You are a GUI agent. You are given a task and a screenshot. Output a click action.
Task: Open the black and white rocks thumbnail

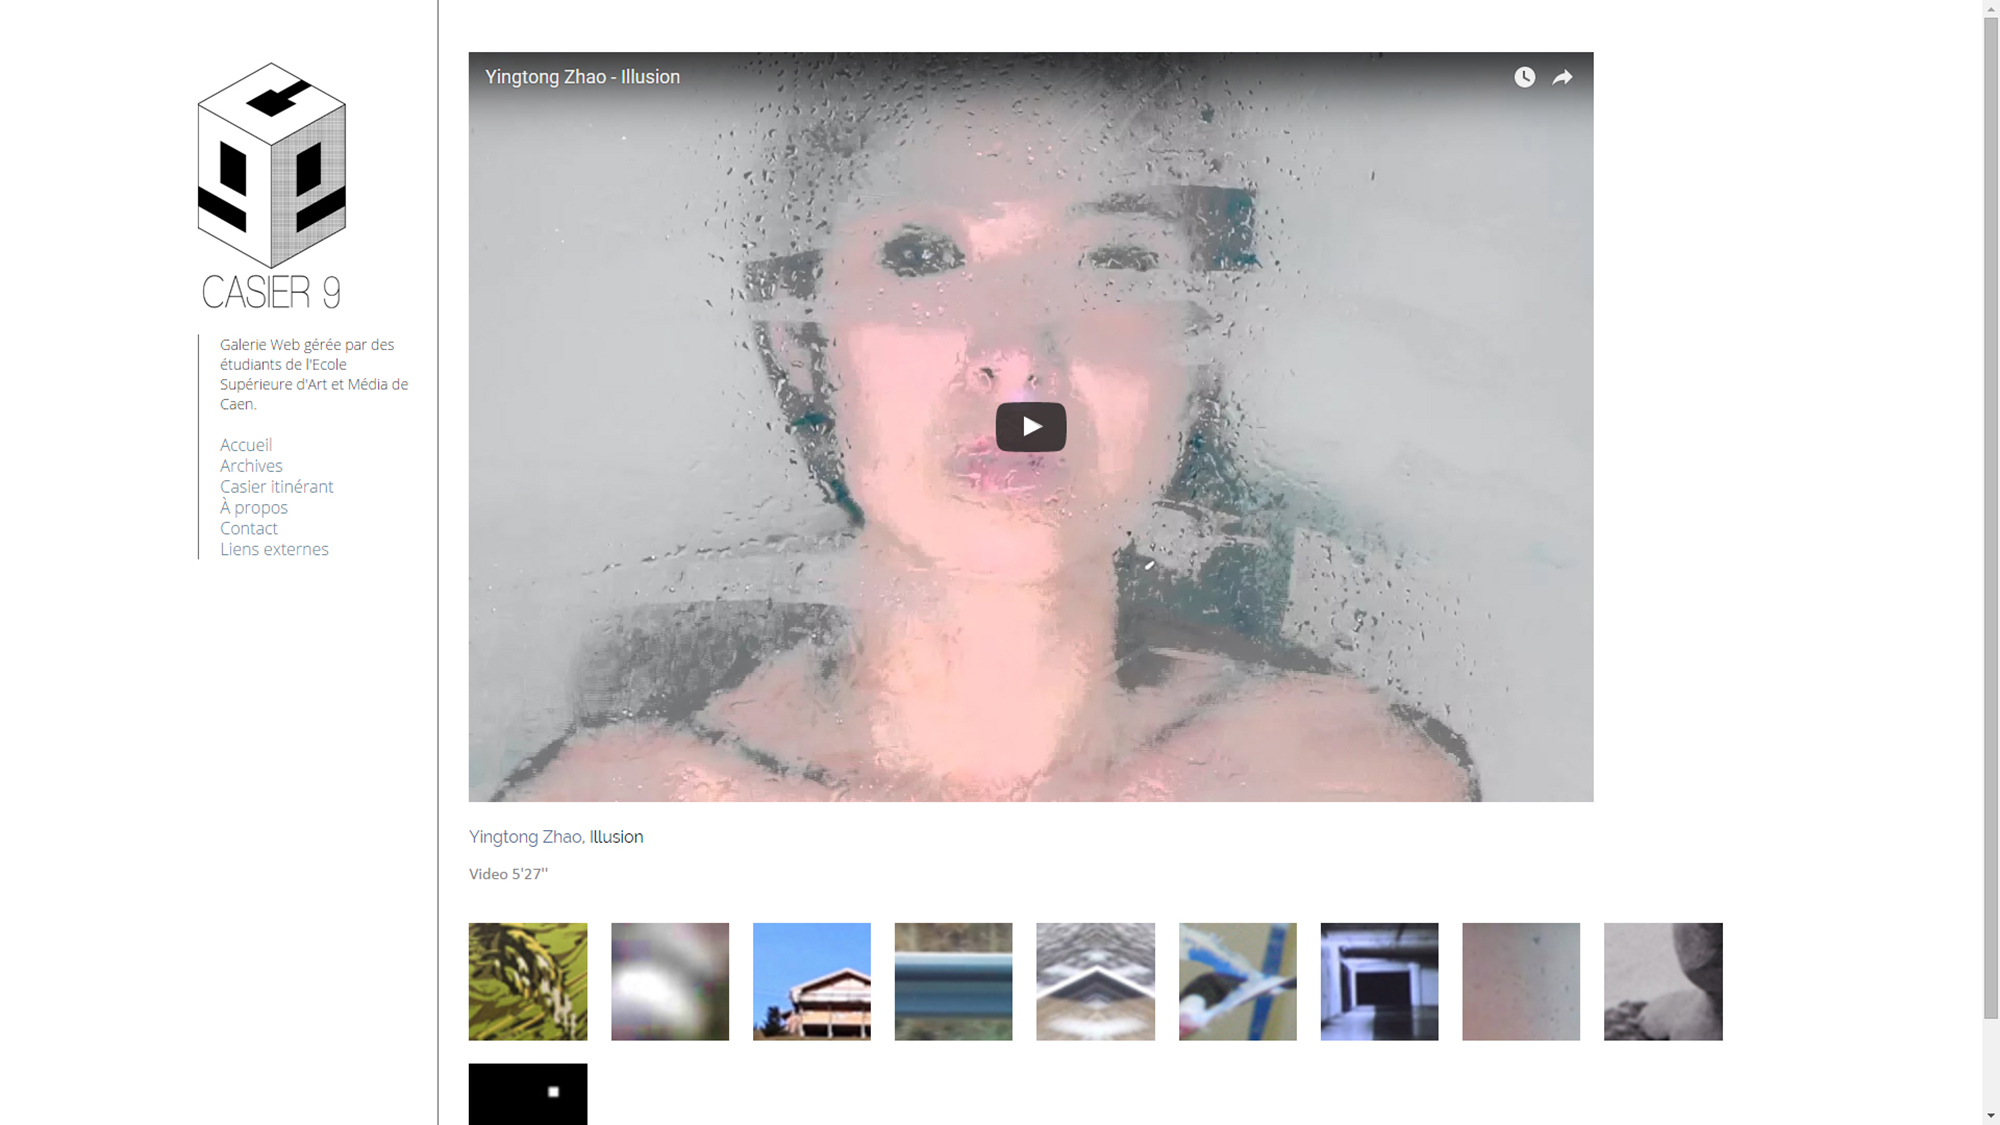click(1663, 981)
